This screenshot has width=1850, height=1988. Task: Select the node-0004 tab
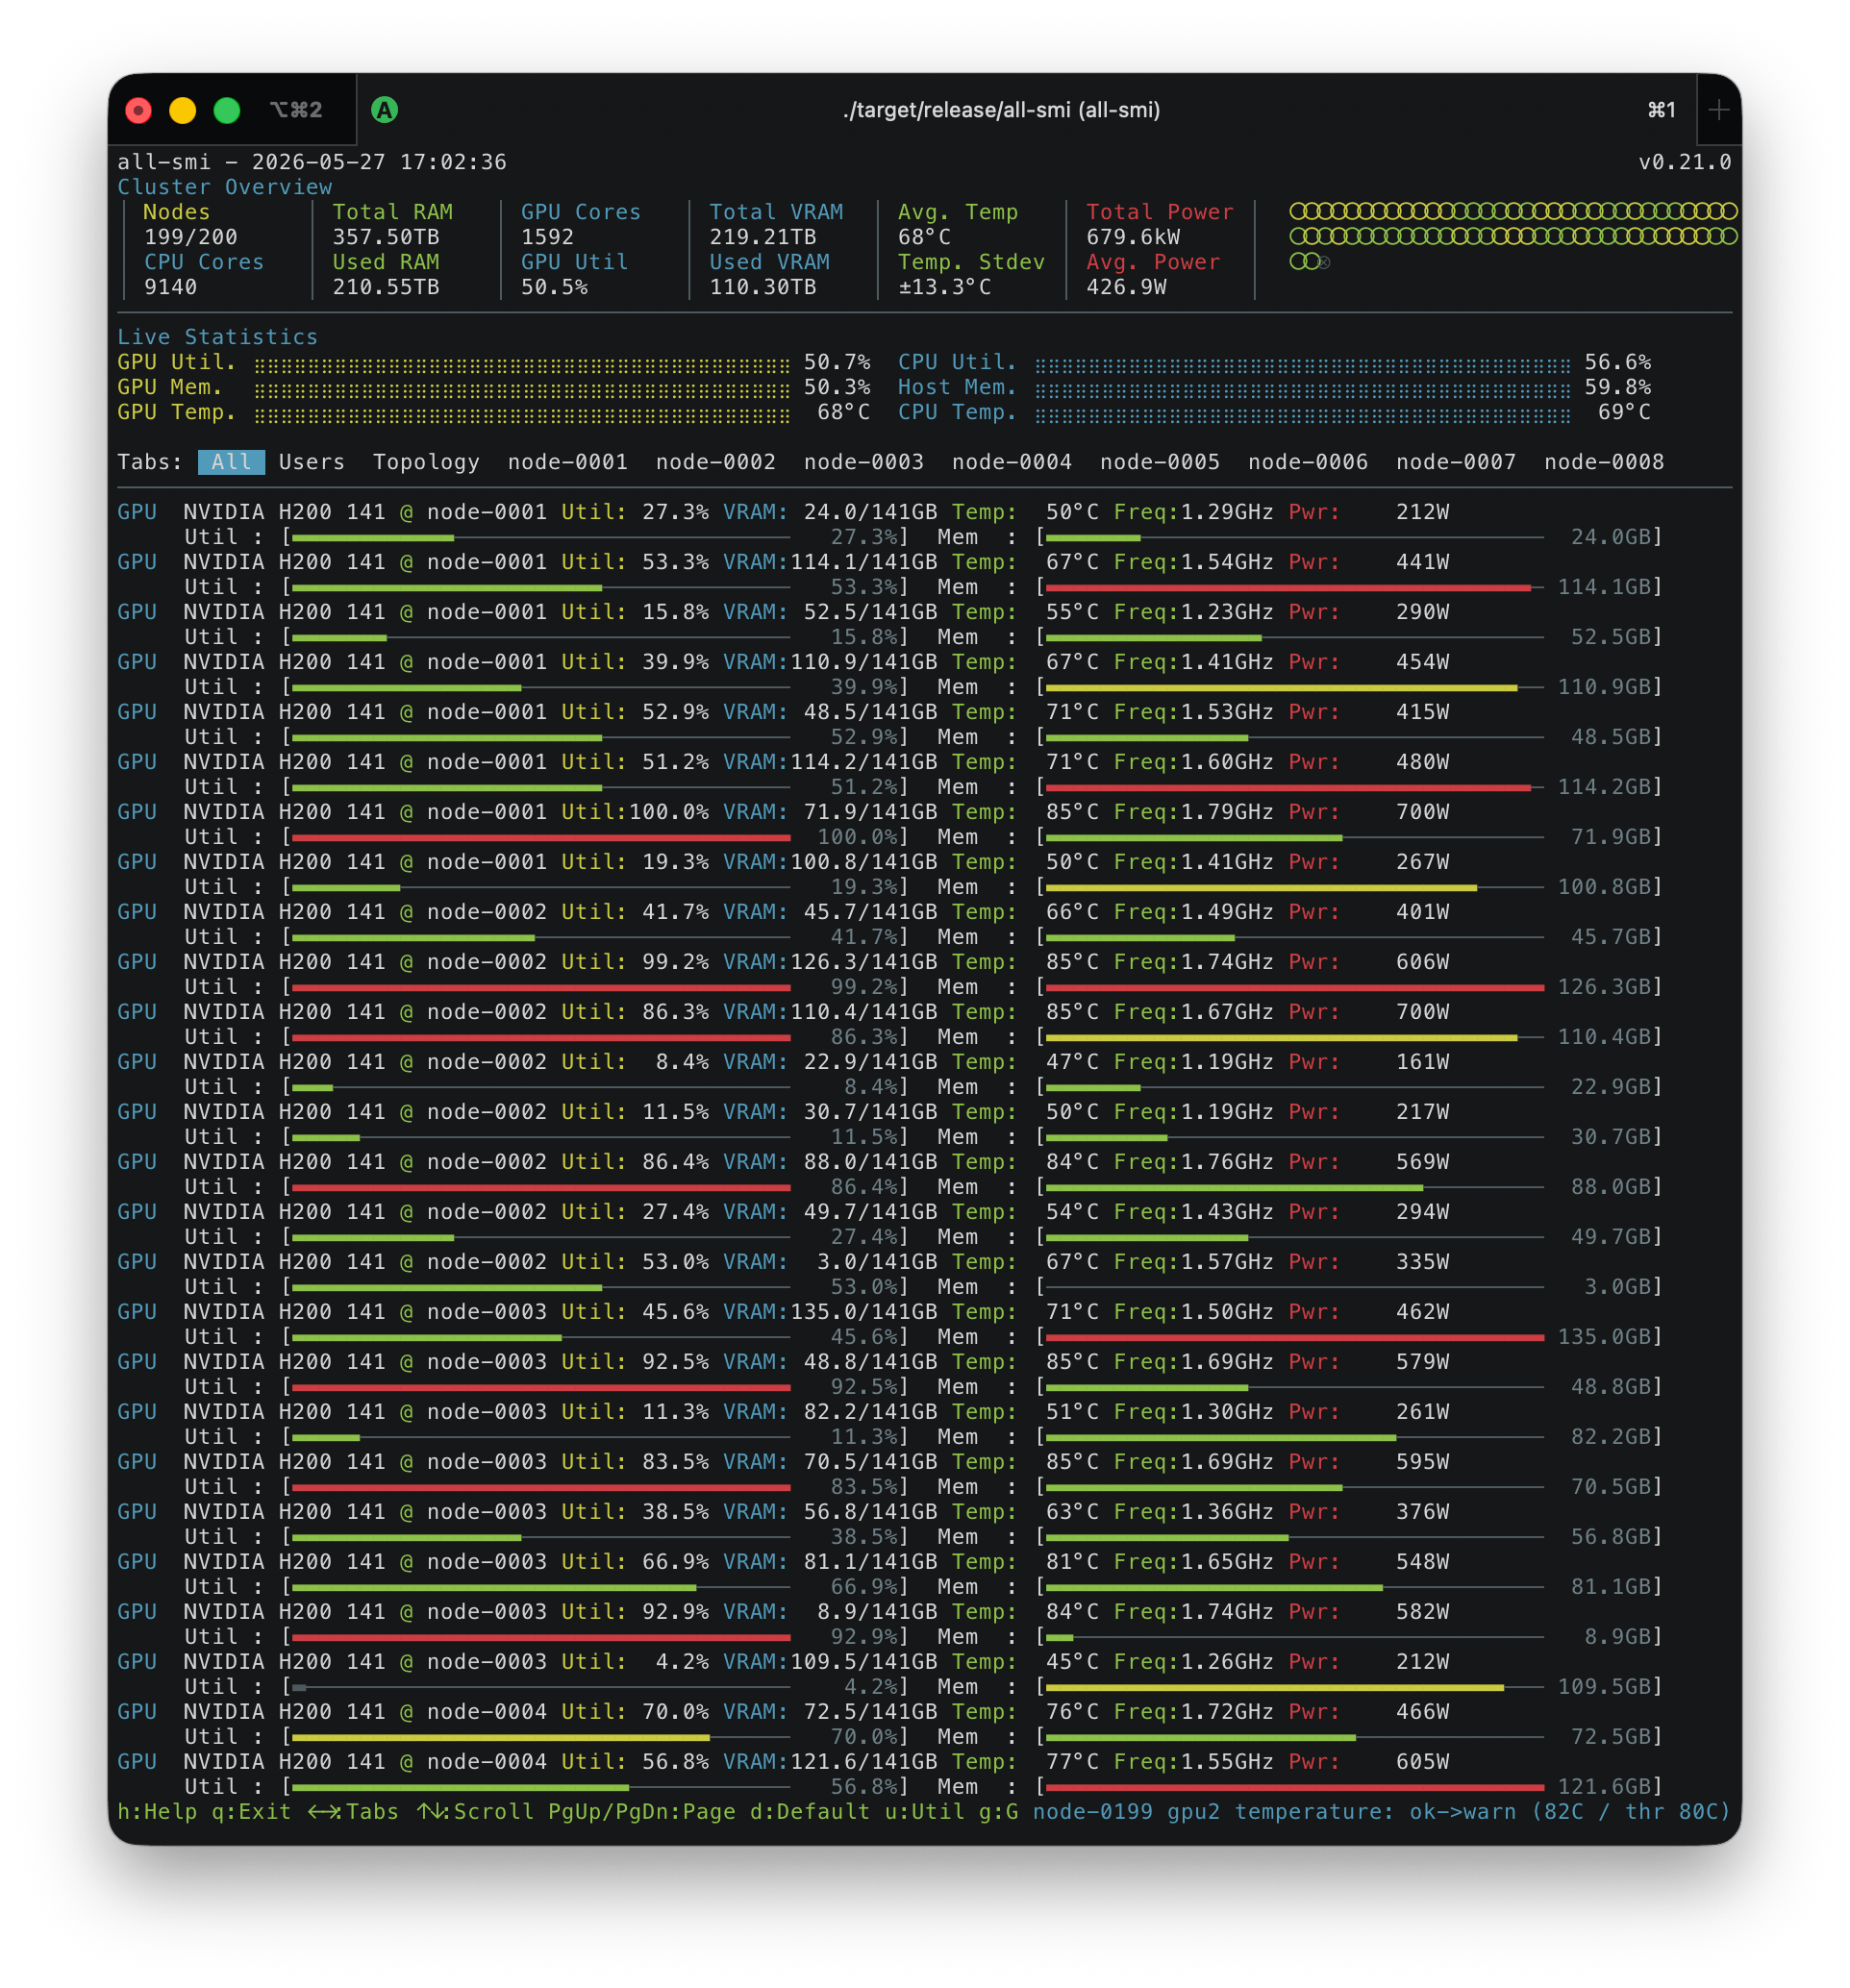(x=1012, y=462)
